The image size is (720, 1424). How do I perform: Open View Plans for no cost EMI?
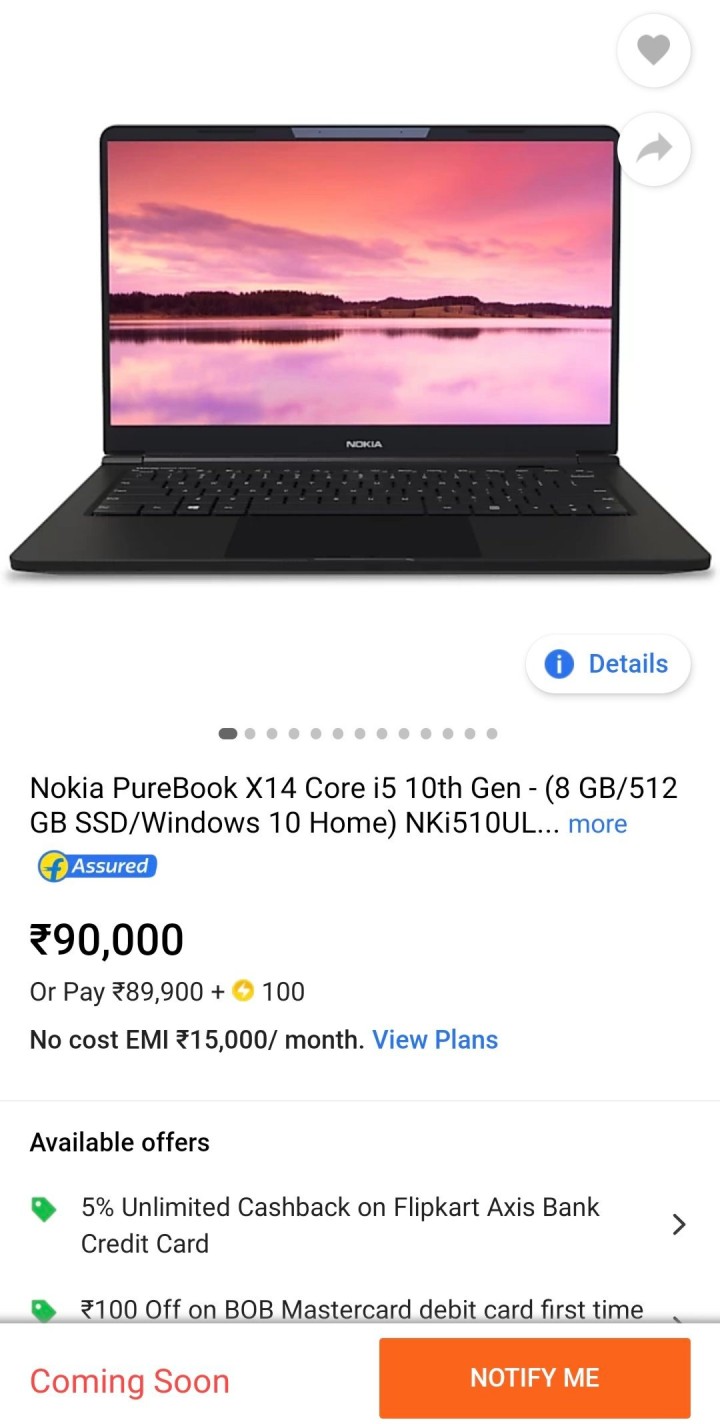click(x=435, y=1040)
